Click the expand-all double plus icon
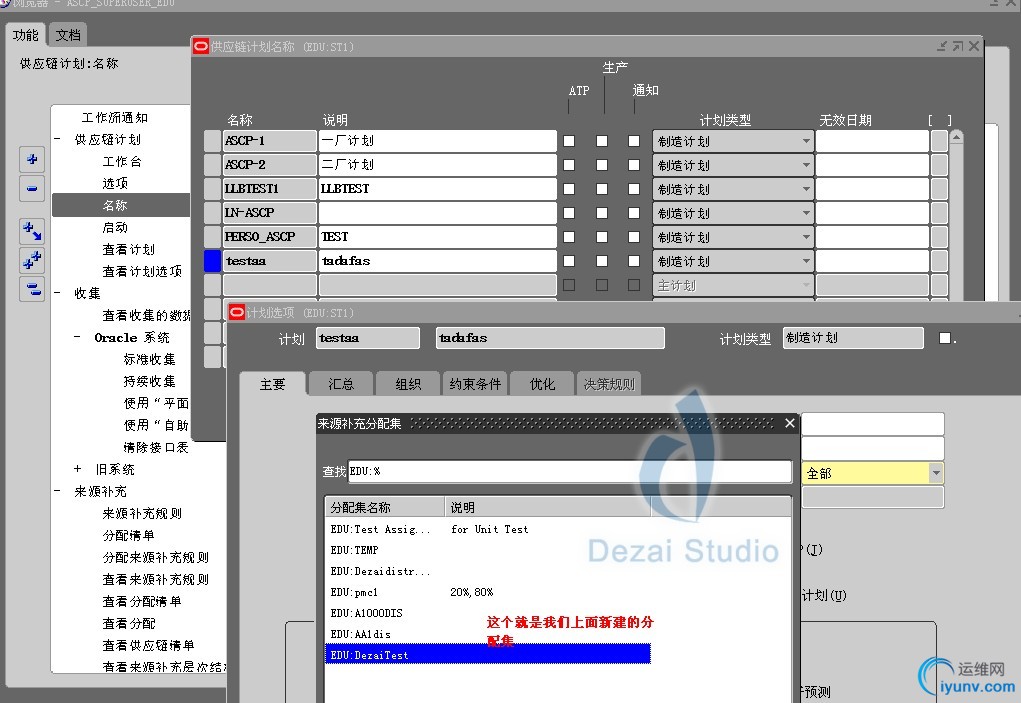Viewport: 1021px width, 703px height. point(32,260)
